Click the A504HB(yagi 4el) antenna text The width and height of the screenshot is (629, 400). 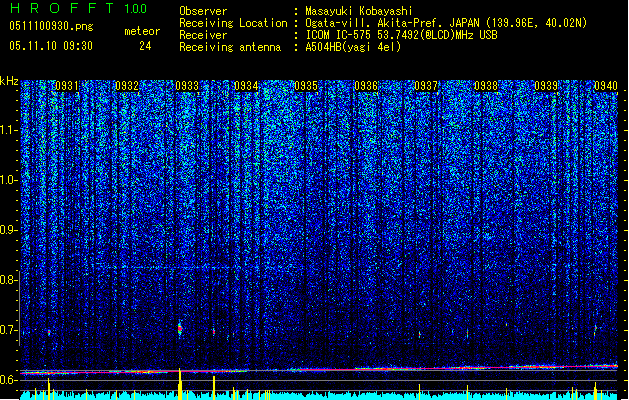pyautogui.click(x=353, y=47)
